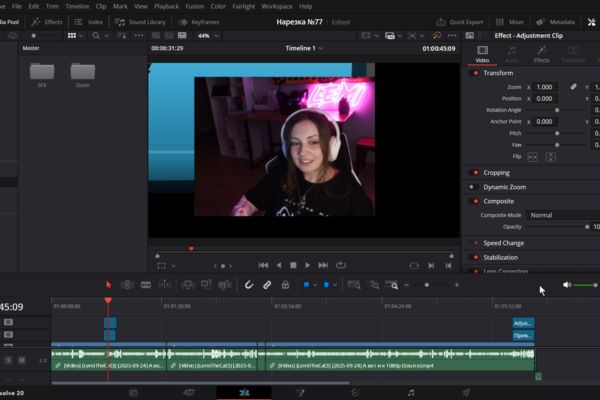Toggle timeline snapping magnet icon
Viewport: 600px width, 400px height.
coord(249,285)
